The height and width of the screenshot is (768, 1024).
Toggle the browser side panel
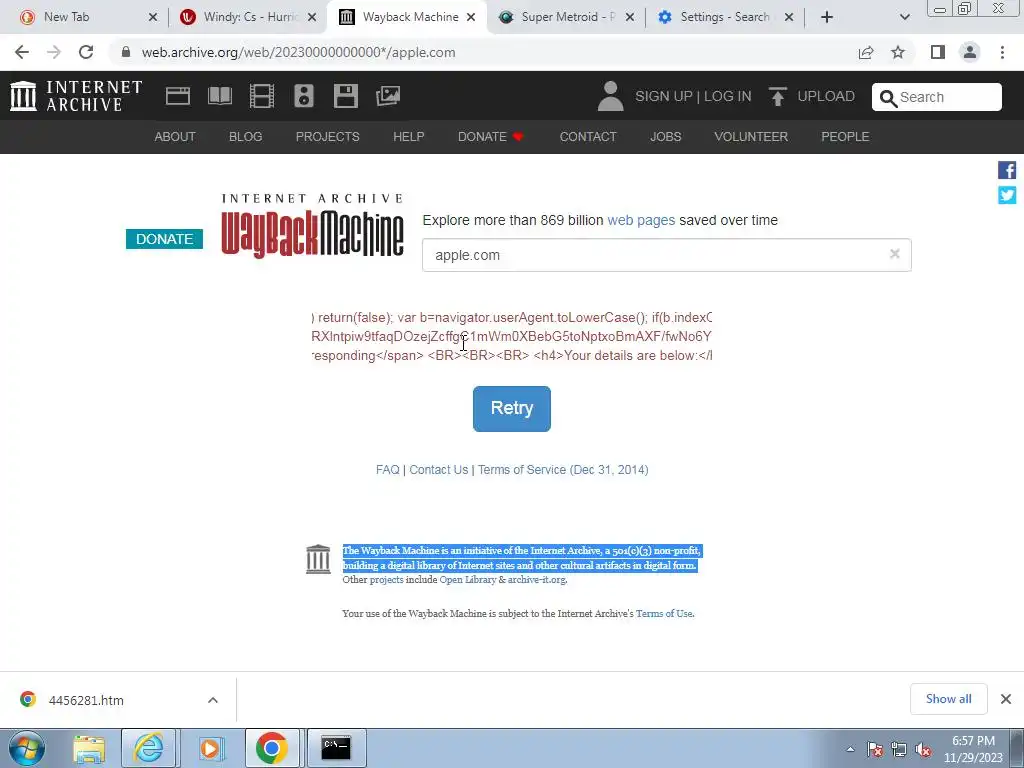[x=938, y=52]
